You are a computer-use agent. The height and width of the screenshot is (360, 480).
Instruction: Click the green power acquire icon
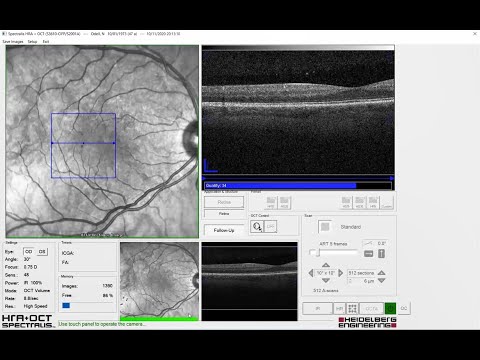[390, 308]
